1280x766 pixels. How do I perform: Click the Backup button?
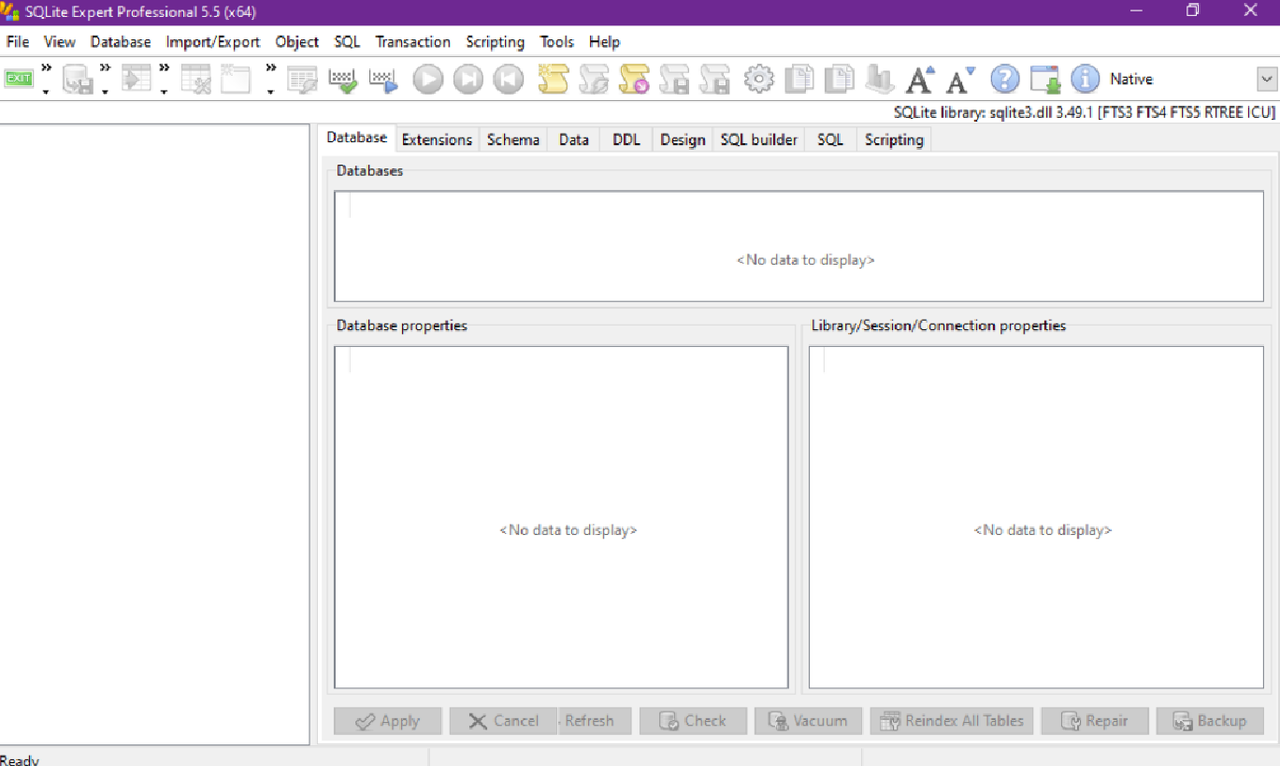pyautogui.click(x=1210, y=721)
